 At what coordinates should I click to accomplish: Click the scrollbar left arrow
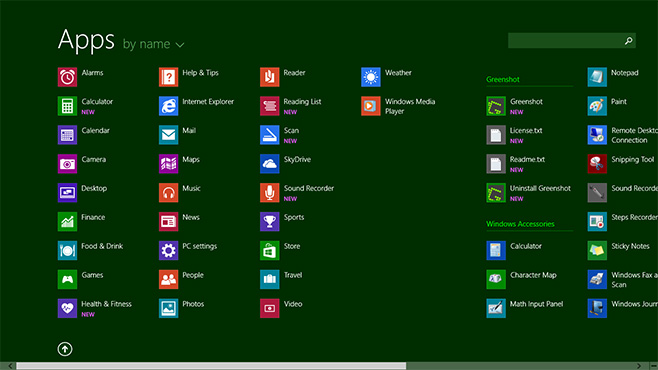(10, 366)
